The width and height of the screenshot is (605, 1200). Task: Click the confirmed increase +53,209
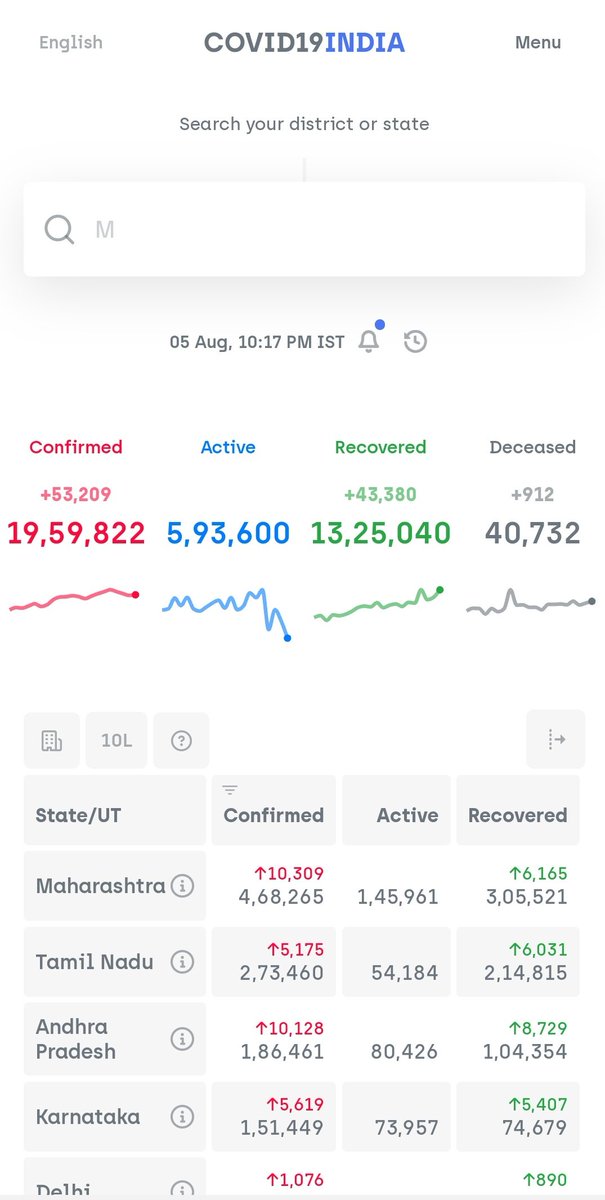(76, 495)
